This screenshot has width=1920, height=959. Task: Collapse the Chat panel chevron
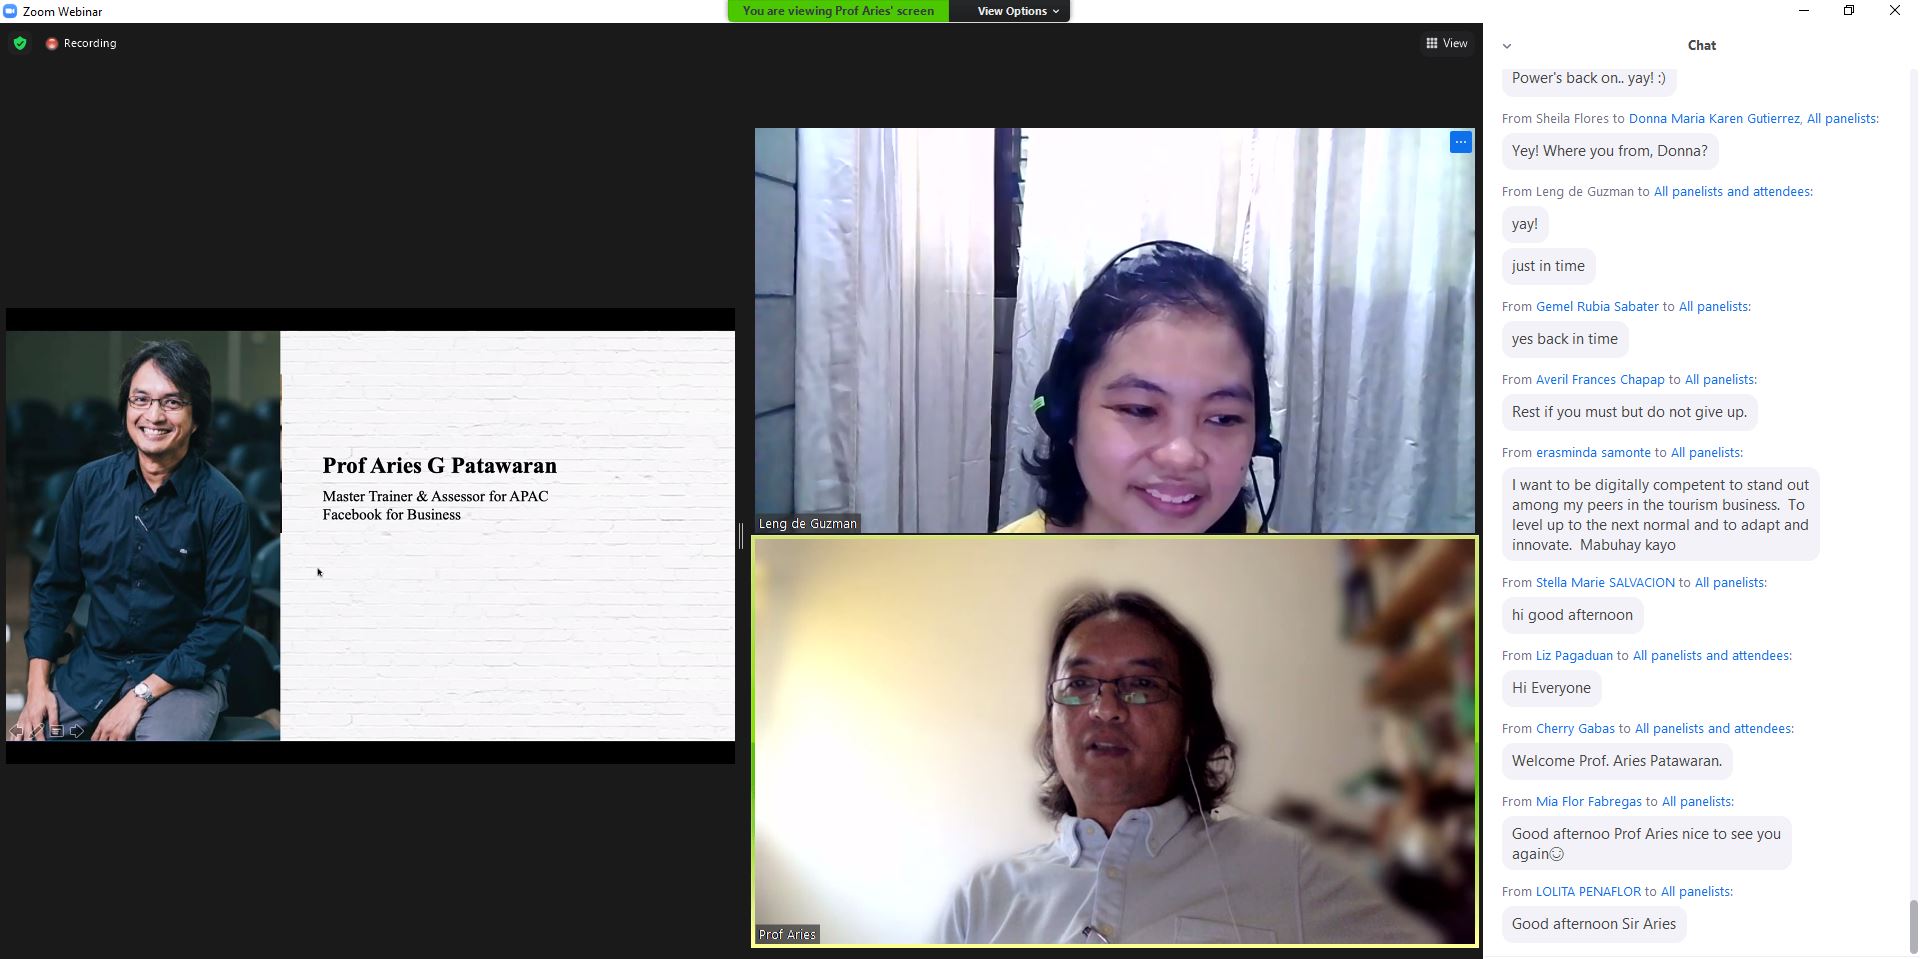[x=1507, y=45]
